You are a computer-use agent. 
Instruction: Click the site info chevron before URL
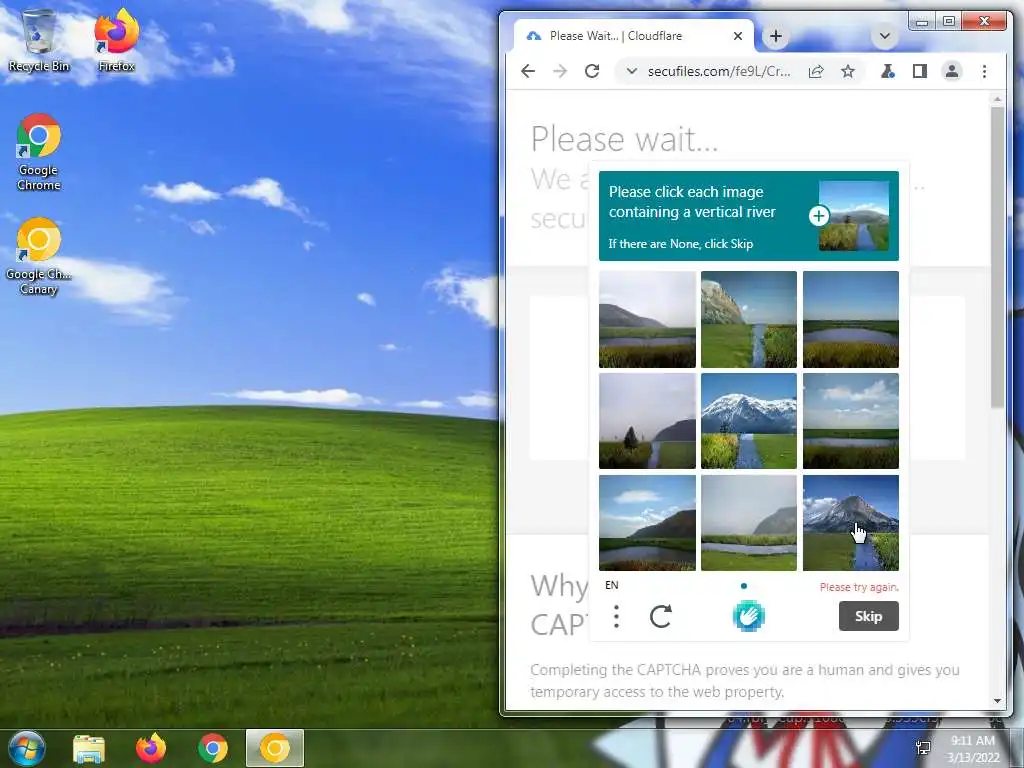[x=631, y=71]
